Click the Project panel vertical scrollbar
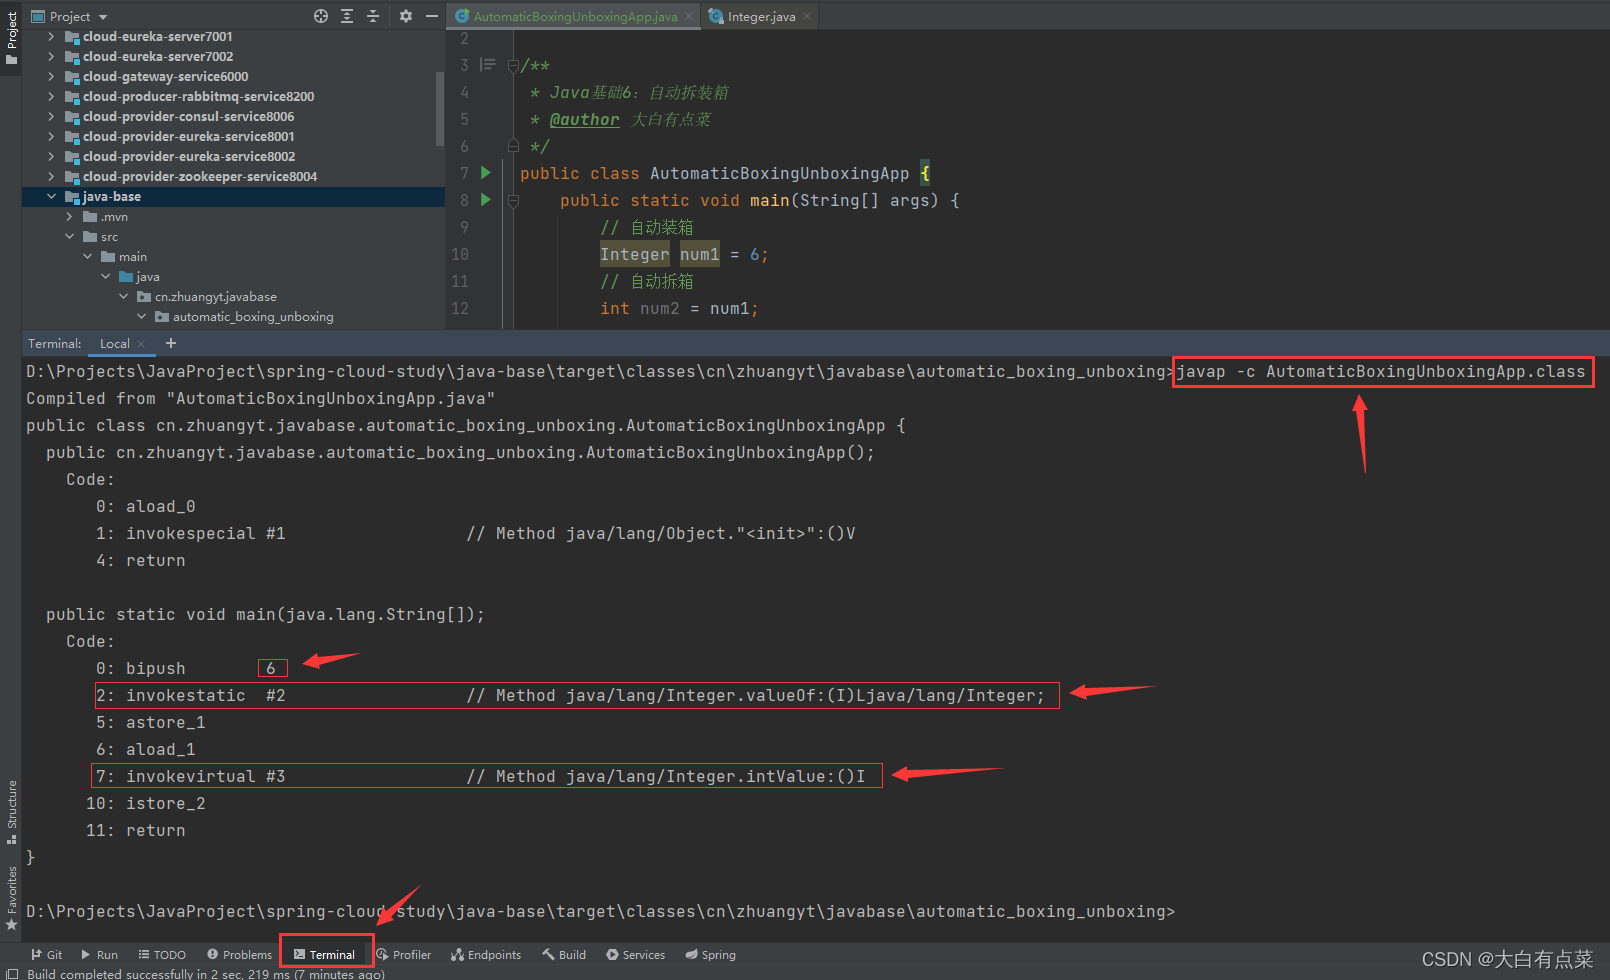Screen dimensions: 1610x980 point(440,110)
